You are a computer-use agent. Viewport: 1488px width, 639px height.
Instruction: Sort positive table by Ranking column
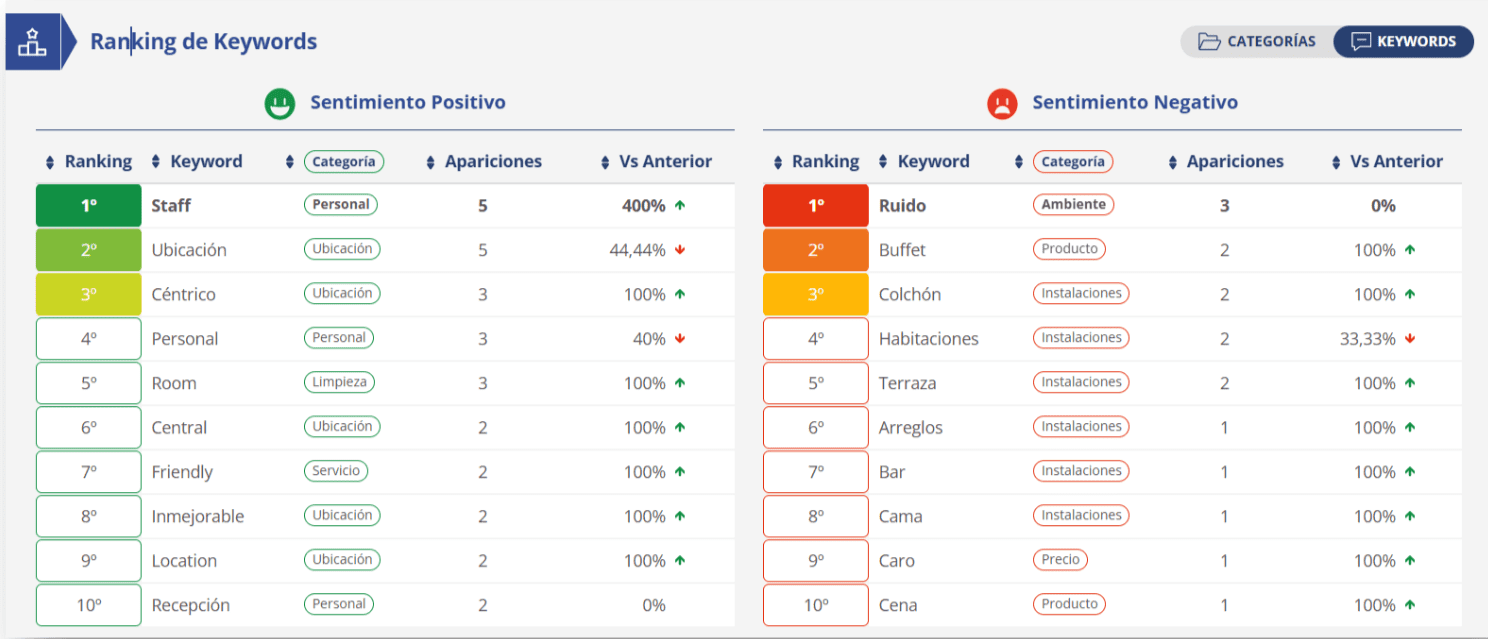(89, 162)
